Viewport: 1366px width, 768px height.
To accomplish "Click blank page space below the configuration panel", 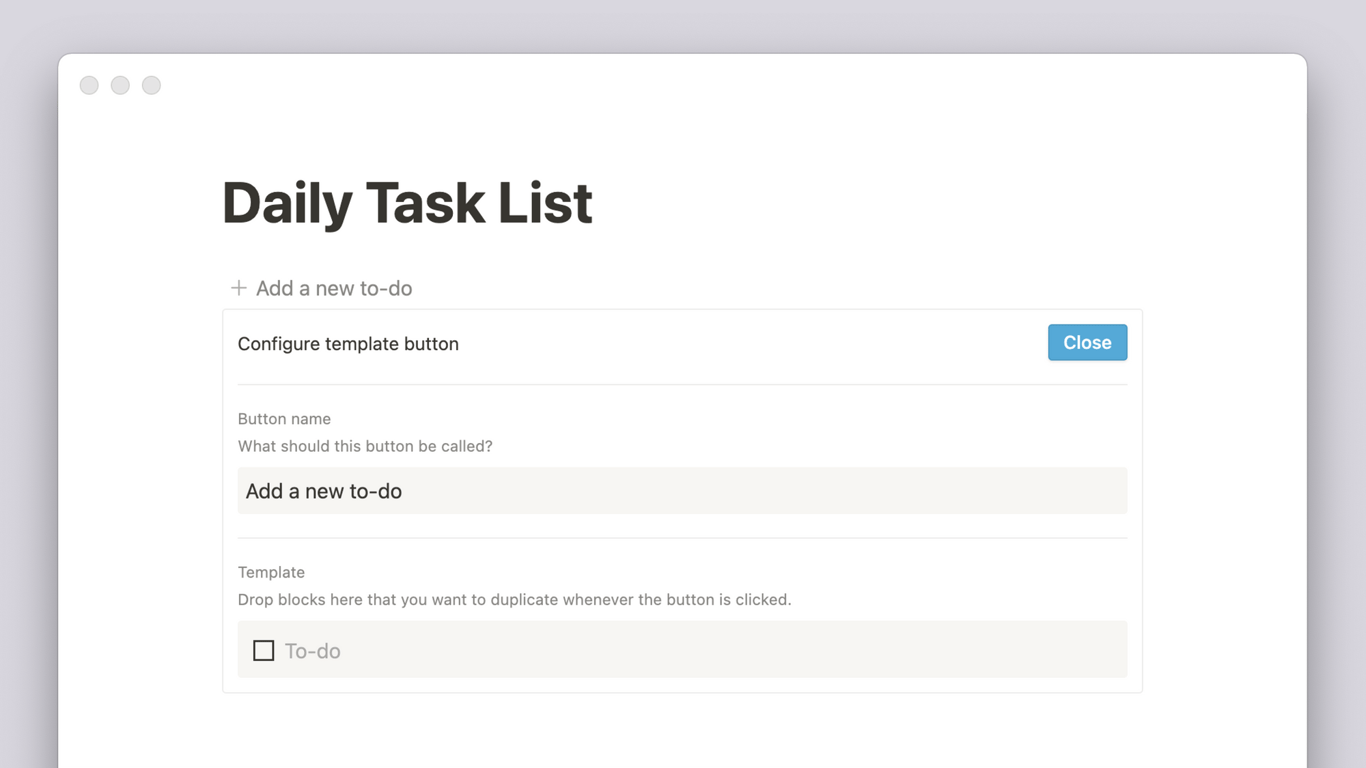I will 682,730.
